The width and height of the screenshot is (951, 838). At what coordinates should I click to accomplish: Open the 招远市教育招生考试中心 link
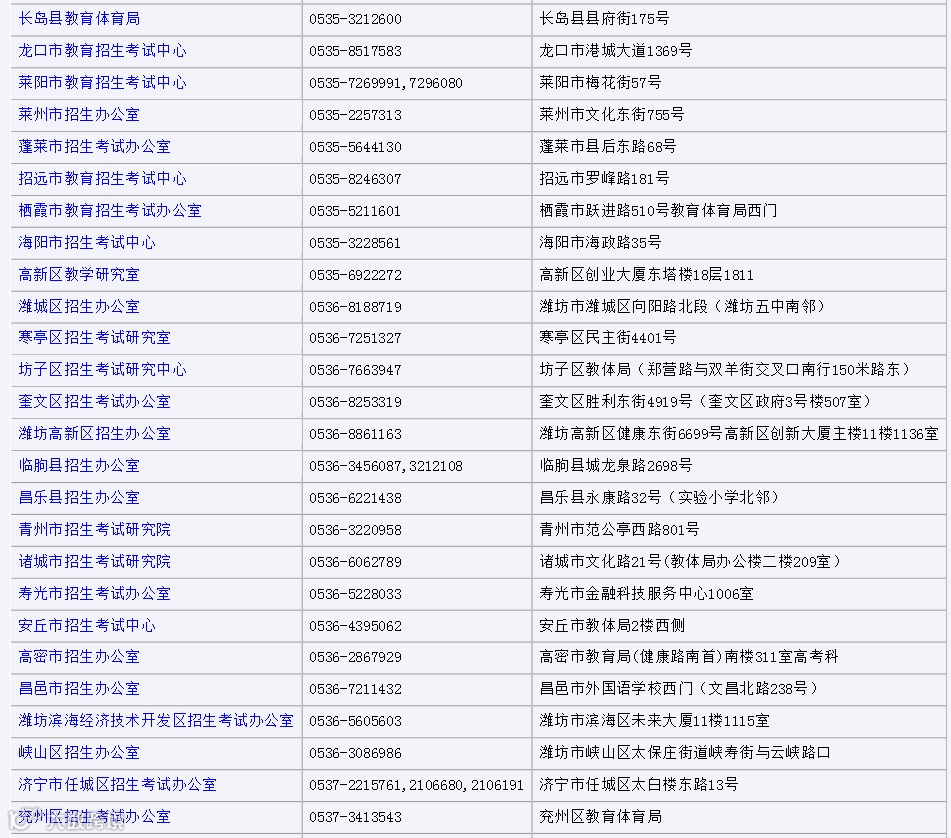pyautogui.click(x=102, y=178)
